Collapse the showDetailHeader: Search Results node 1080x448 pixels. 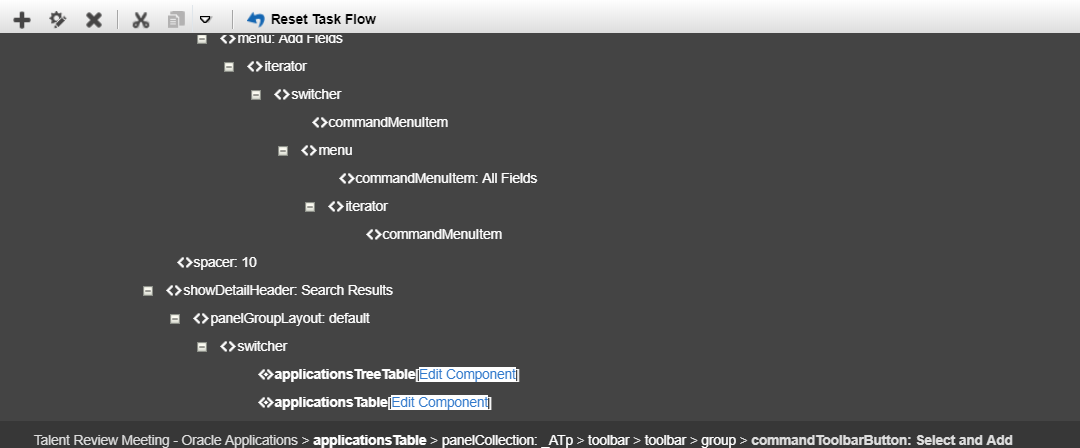click(148, 291)
